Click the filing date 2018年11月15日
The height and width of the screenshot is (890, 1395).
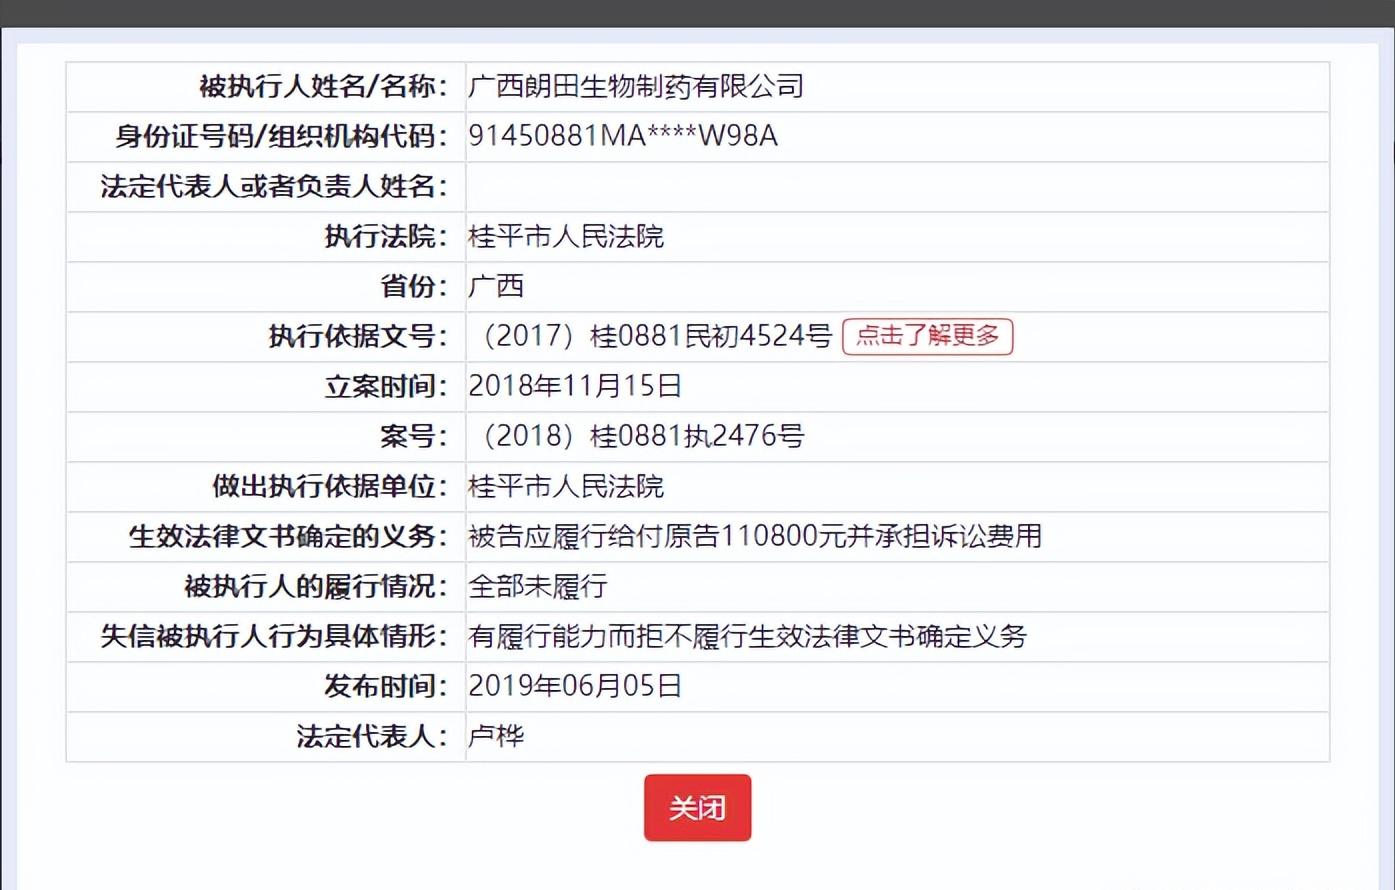[x=575, y=386]
